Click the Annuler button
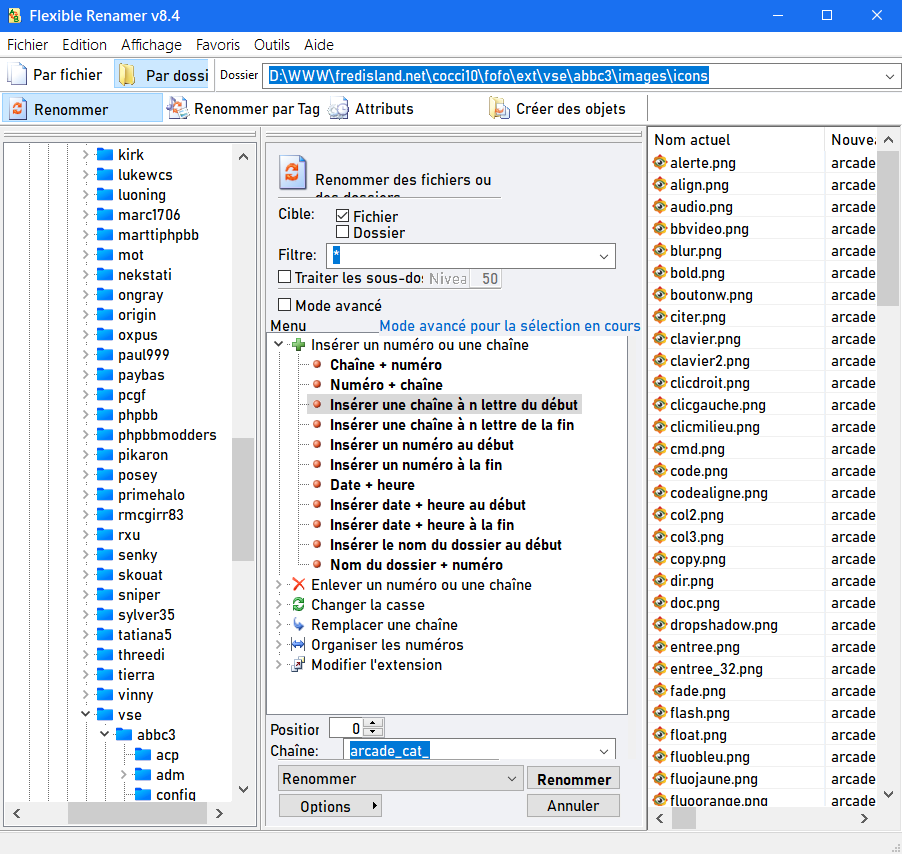The image size is (902, 854). tap(573, 806)
